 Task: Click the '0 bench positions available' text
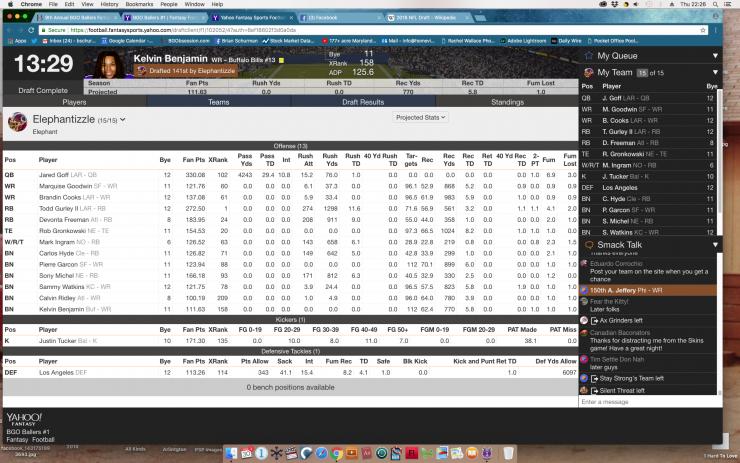[290, 387]
